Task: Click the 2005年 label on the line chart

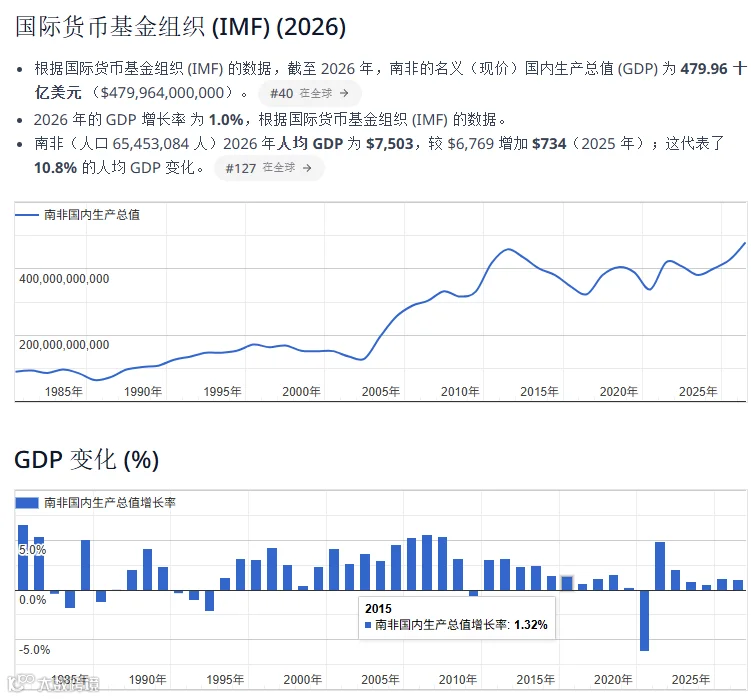Action: 381,392
